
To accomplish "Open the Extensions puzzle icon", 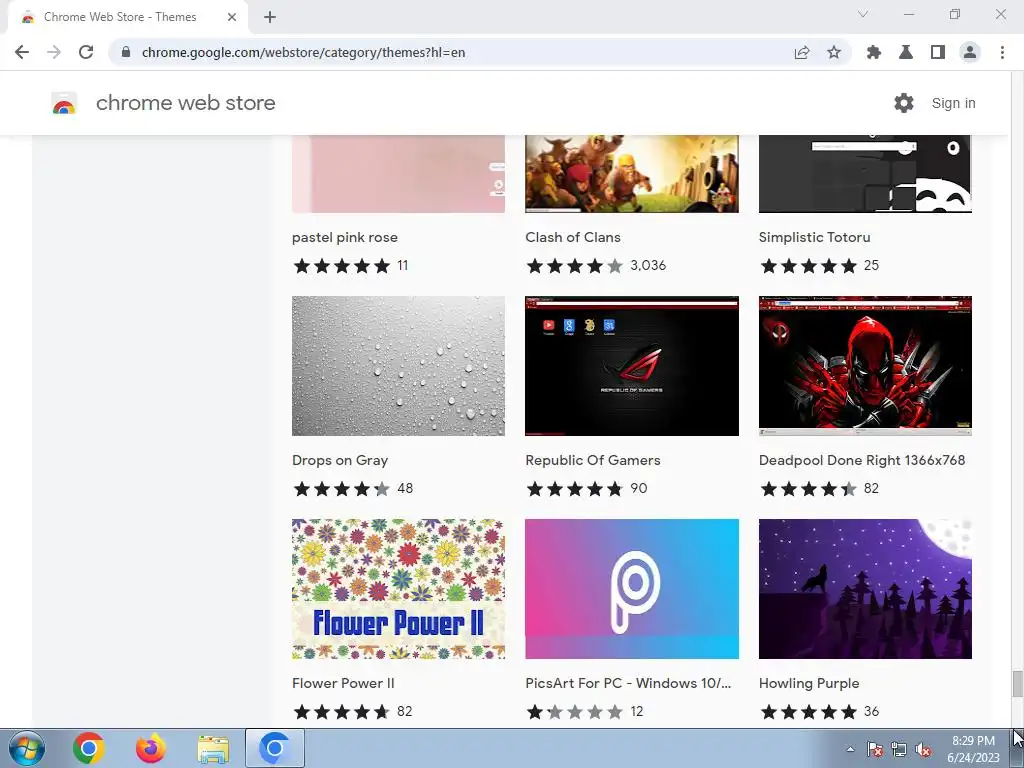I will tap(874, 52).
